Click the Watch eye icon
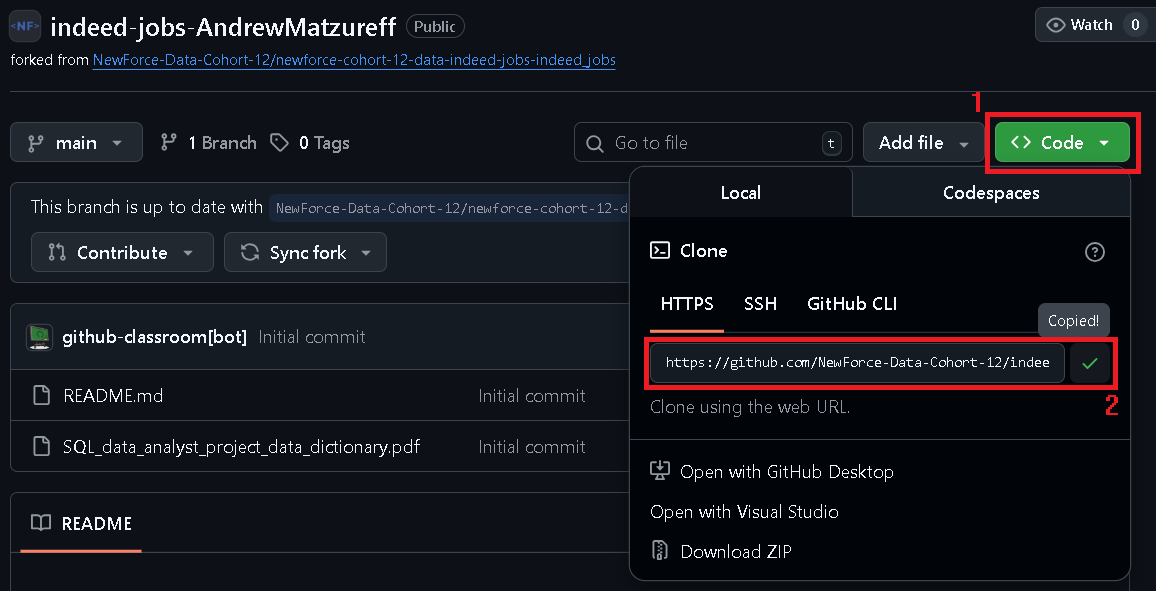1156x591 pixels. [x=1056, y=25]
